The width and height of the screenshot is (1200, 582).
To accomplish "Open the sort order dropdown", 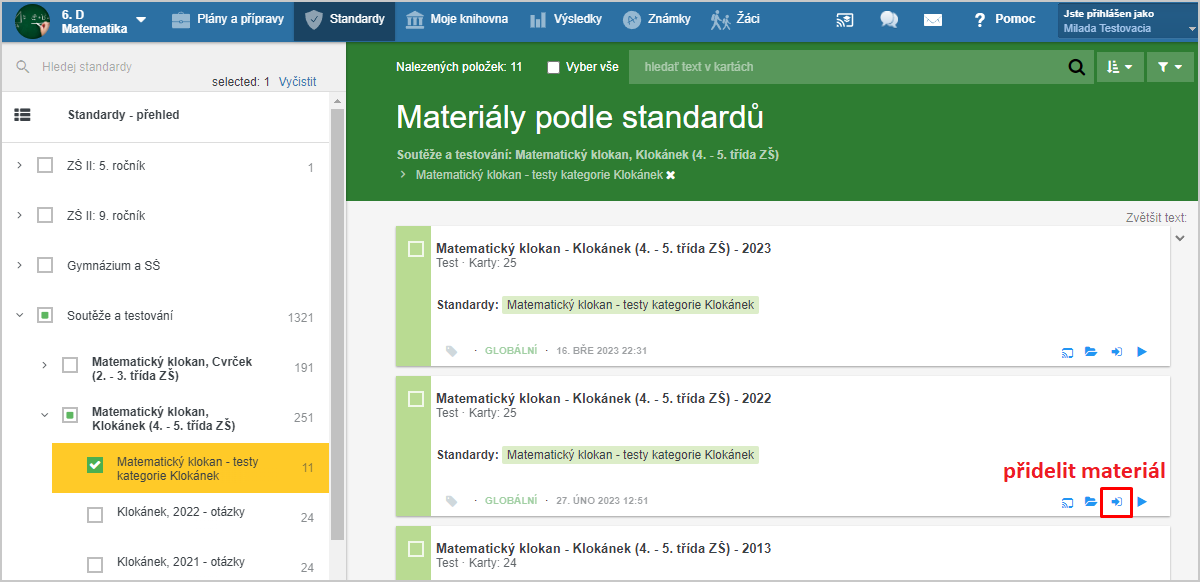I will (x=1120, y=67).
